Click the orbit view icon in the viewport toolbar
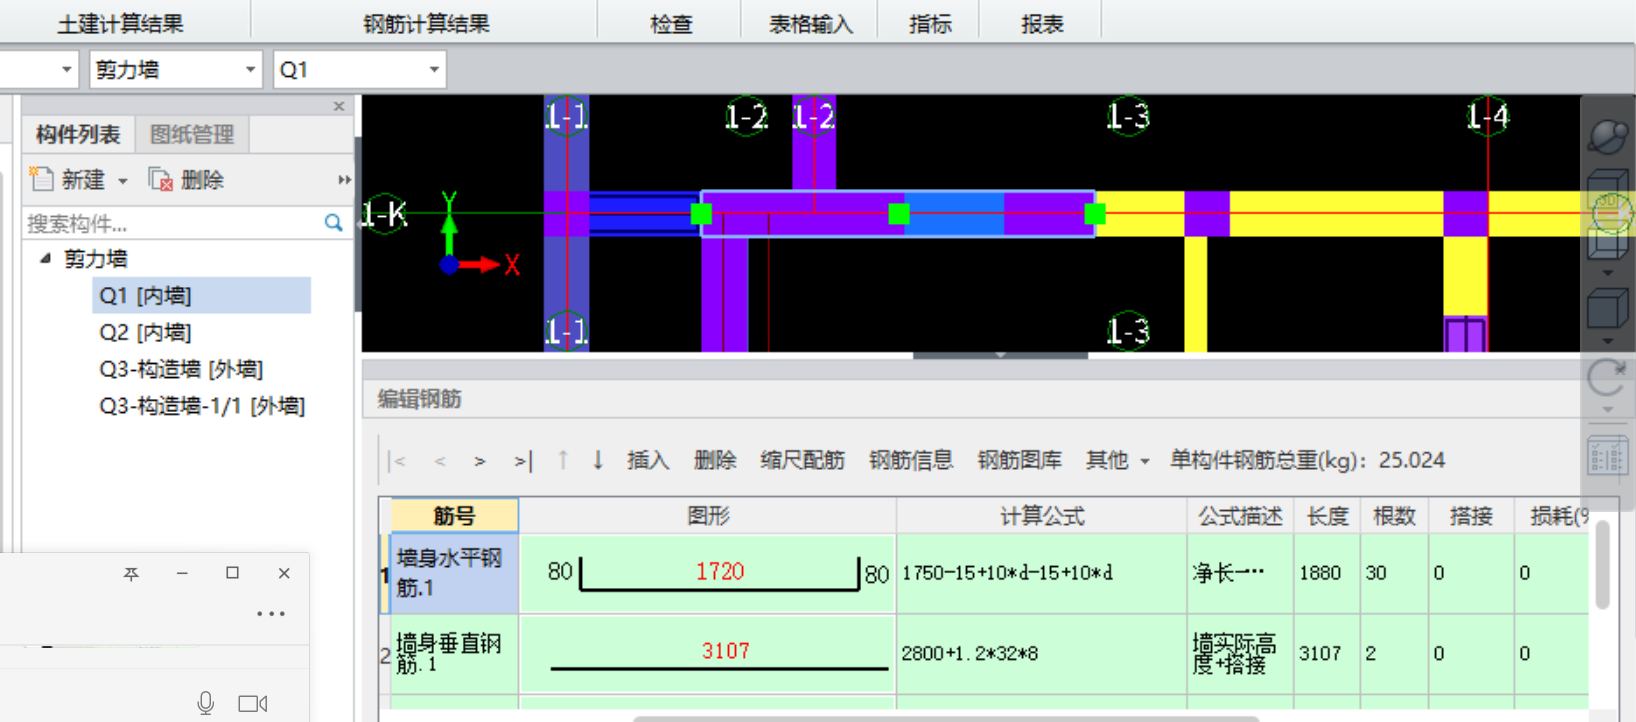 [x=1608, y=136]
